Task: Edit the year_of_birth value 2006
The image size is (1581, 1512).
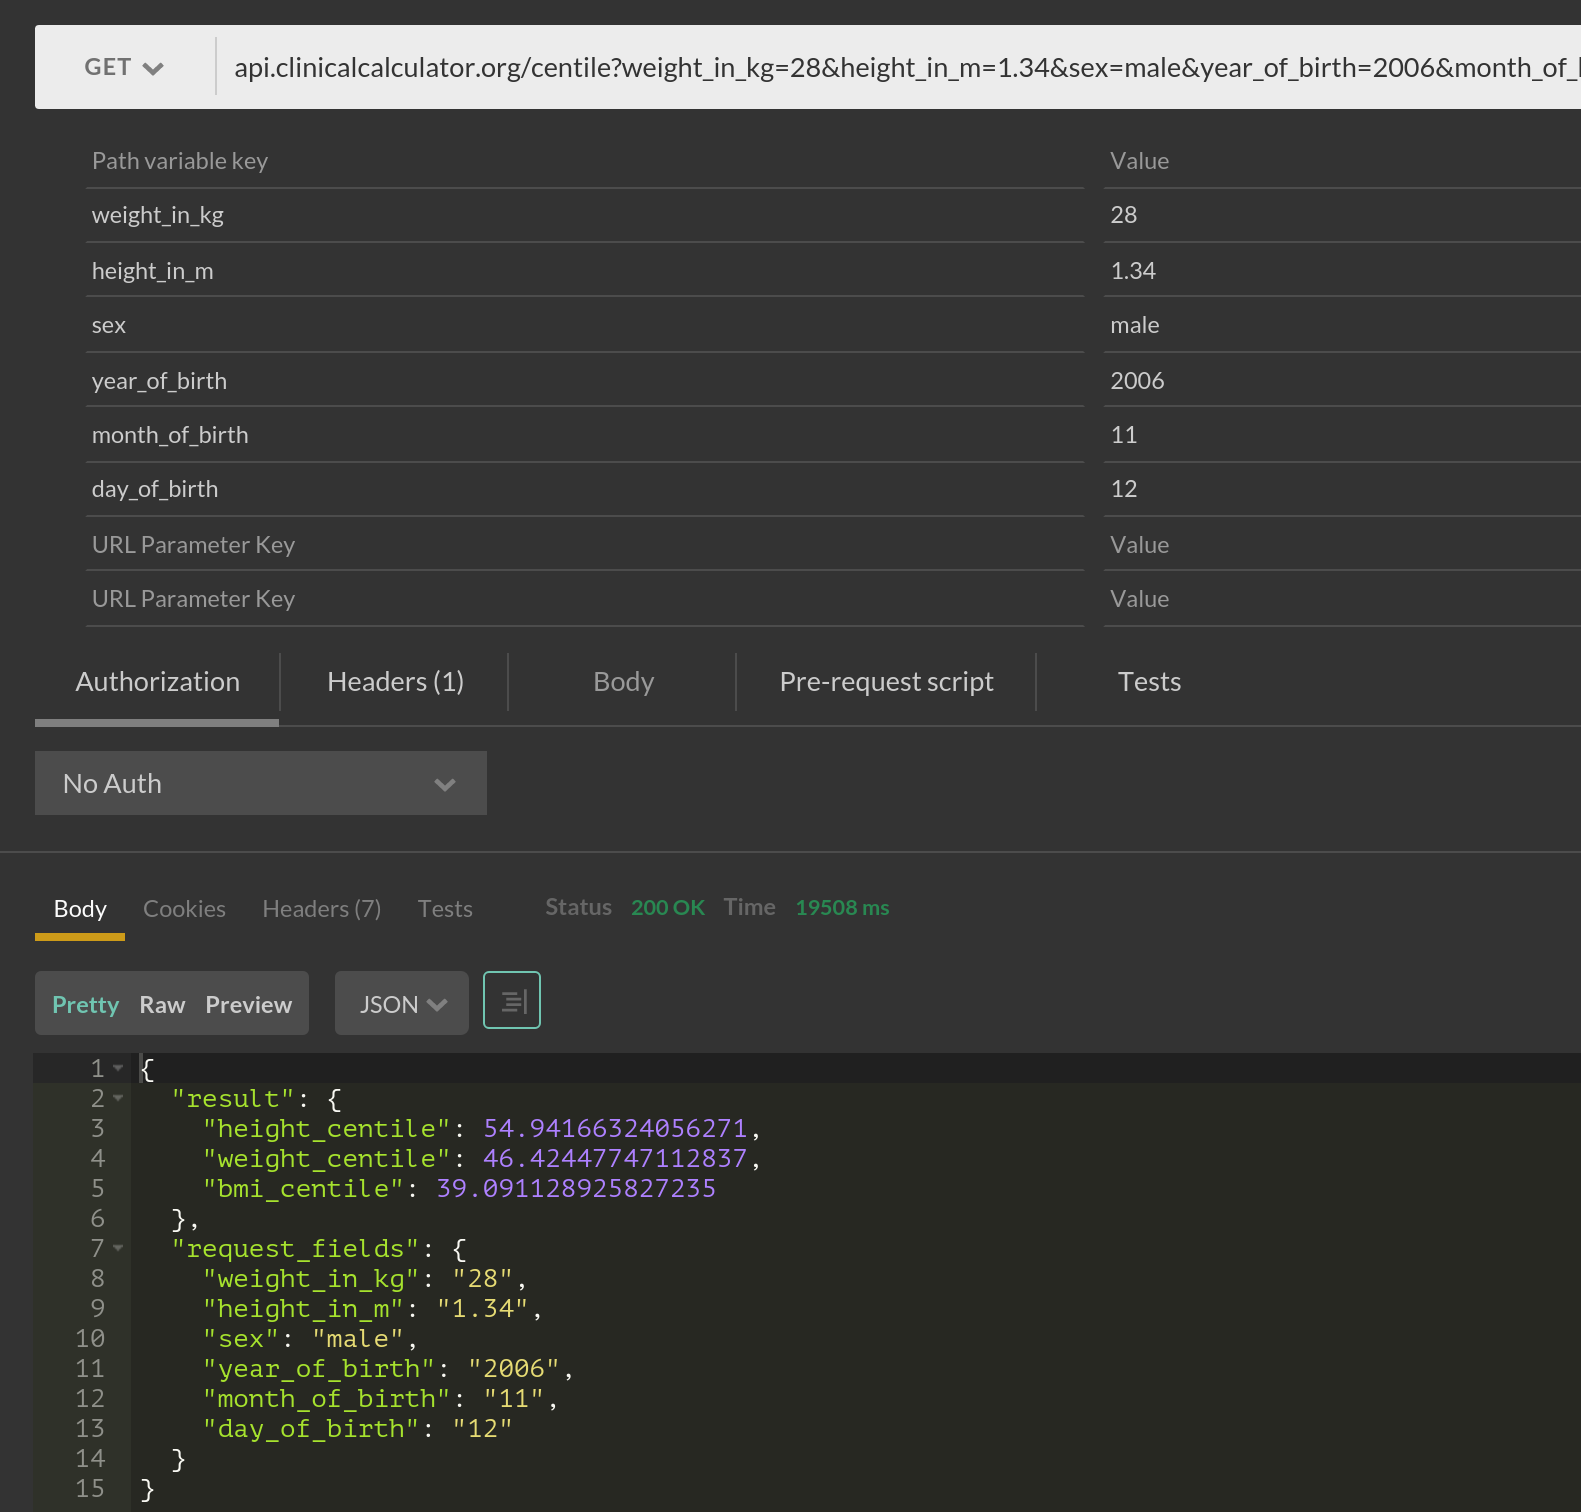Action: [x=1340, y=381]
